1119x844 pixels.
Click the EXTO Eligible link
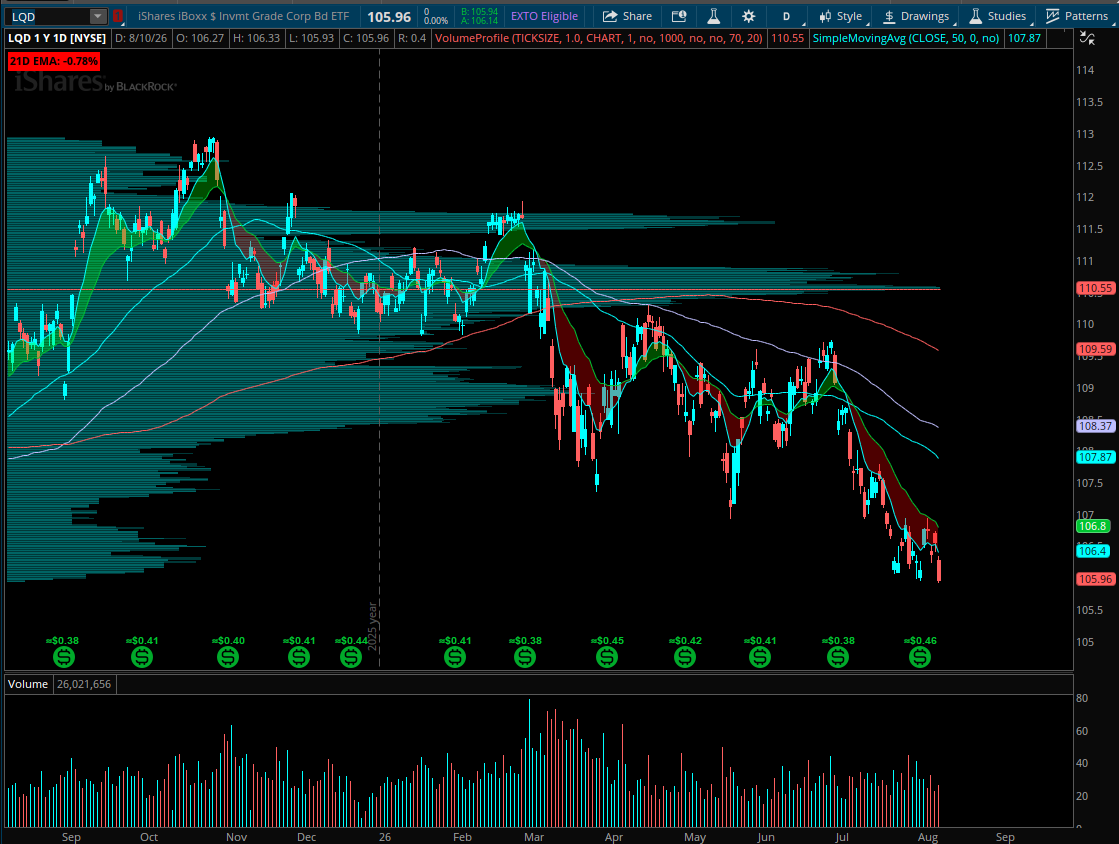pos(545,16)
